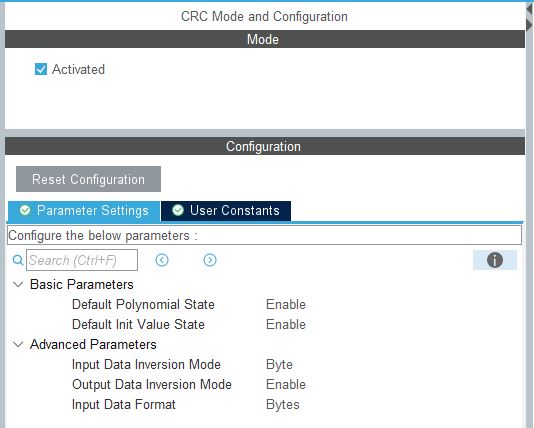
Task: Click the Reset Configuration button
Action: (x=89, y=179)
